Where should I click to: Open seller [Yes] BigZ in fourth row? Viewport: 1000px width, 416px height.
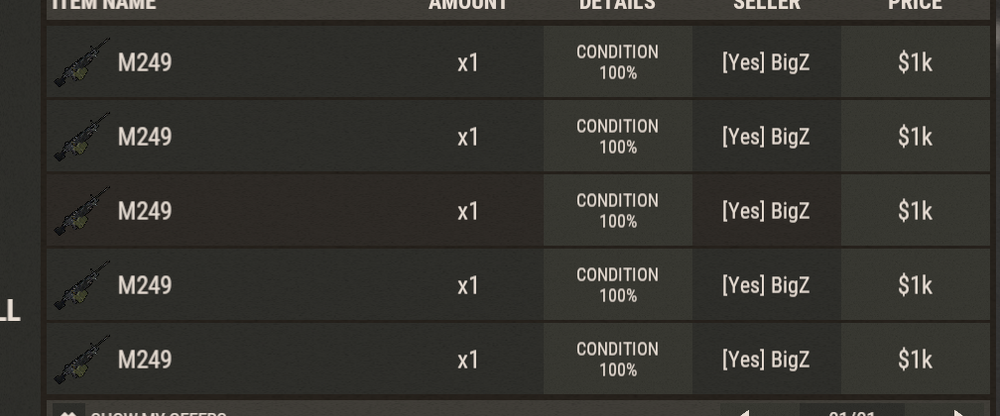tap(766, 285)
